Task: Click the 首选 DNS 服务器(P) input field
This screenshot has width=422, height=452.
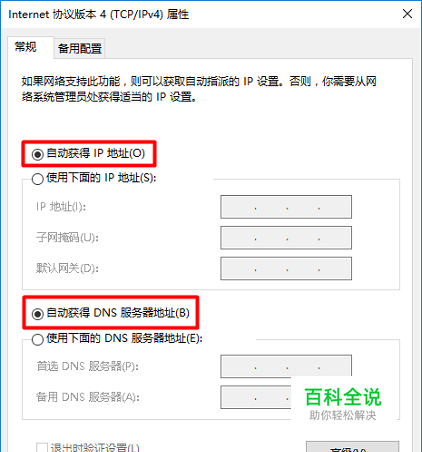Action: [286, 366]
